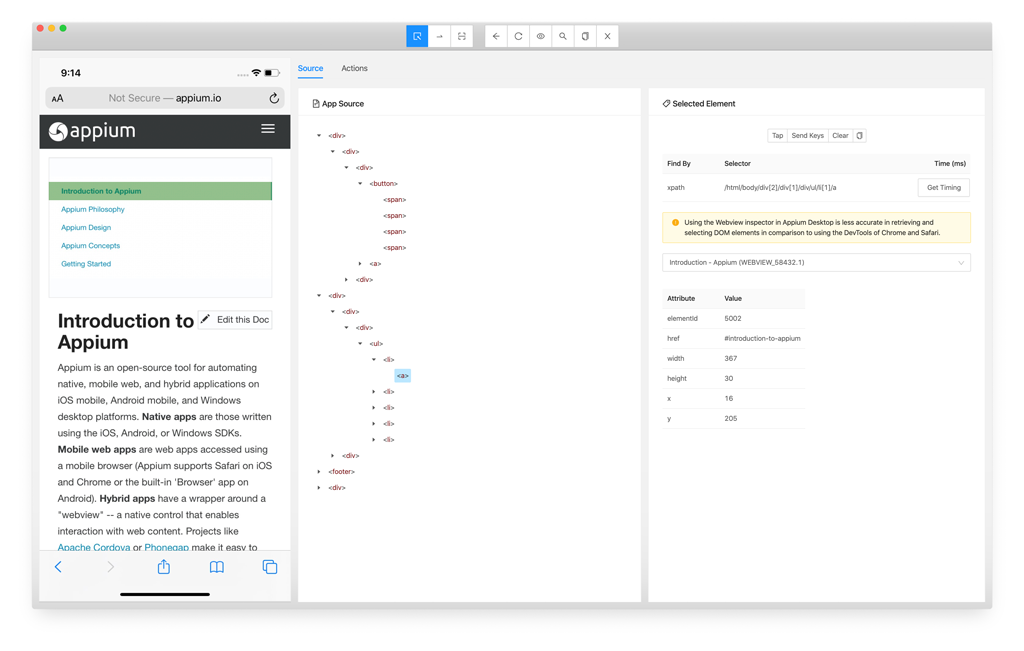1024x651 pixels.
Task: Reload the page in Safari address bar
Action: (x=274, y=98)
